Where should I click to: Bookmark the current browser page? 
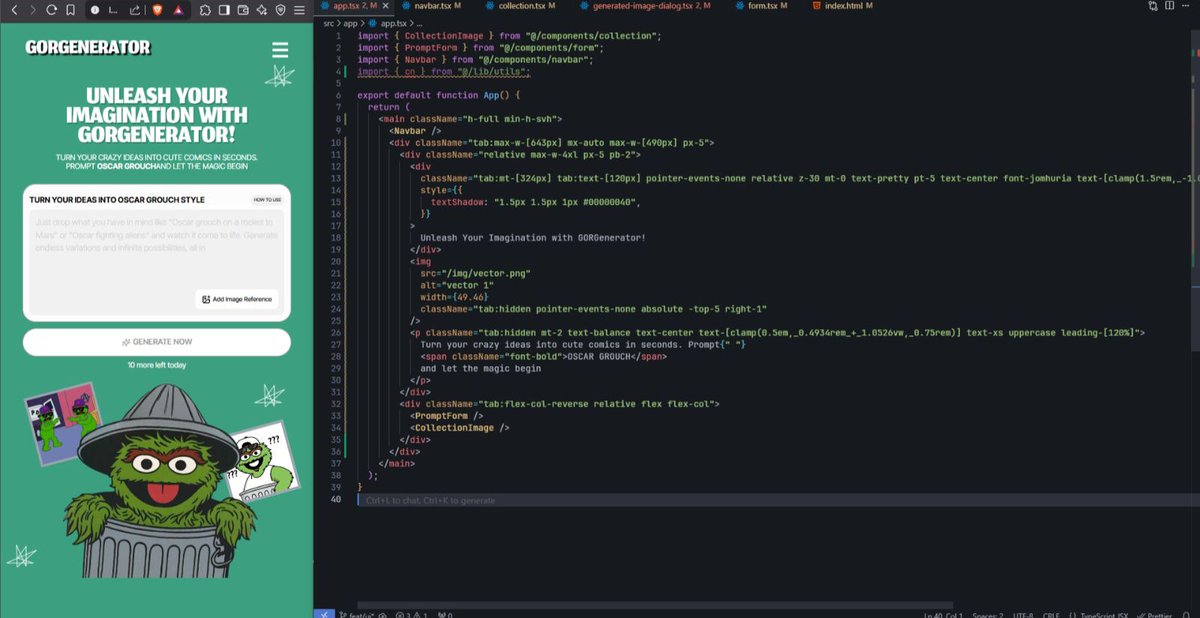point(70,10)
